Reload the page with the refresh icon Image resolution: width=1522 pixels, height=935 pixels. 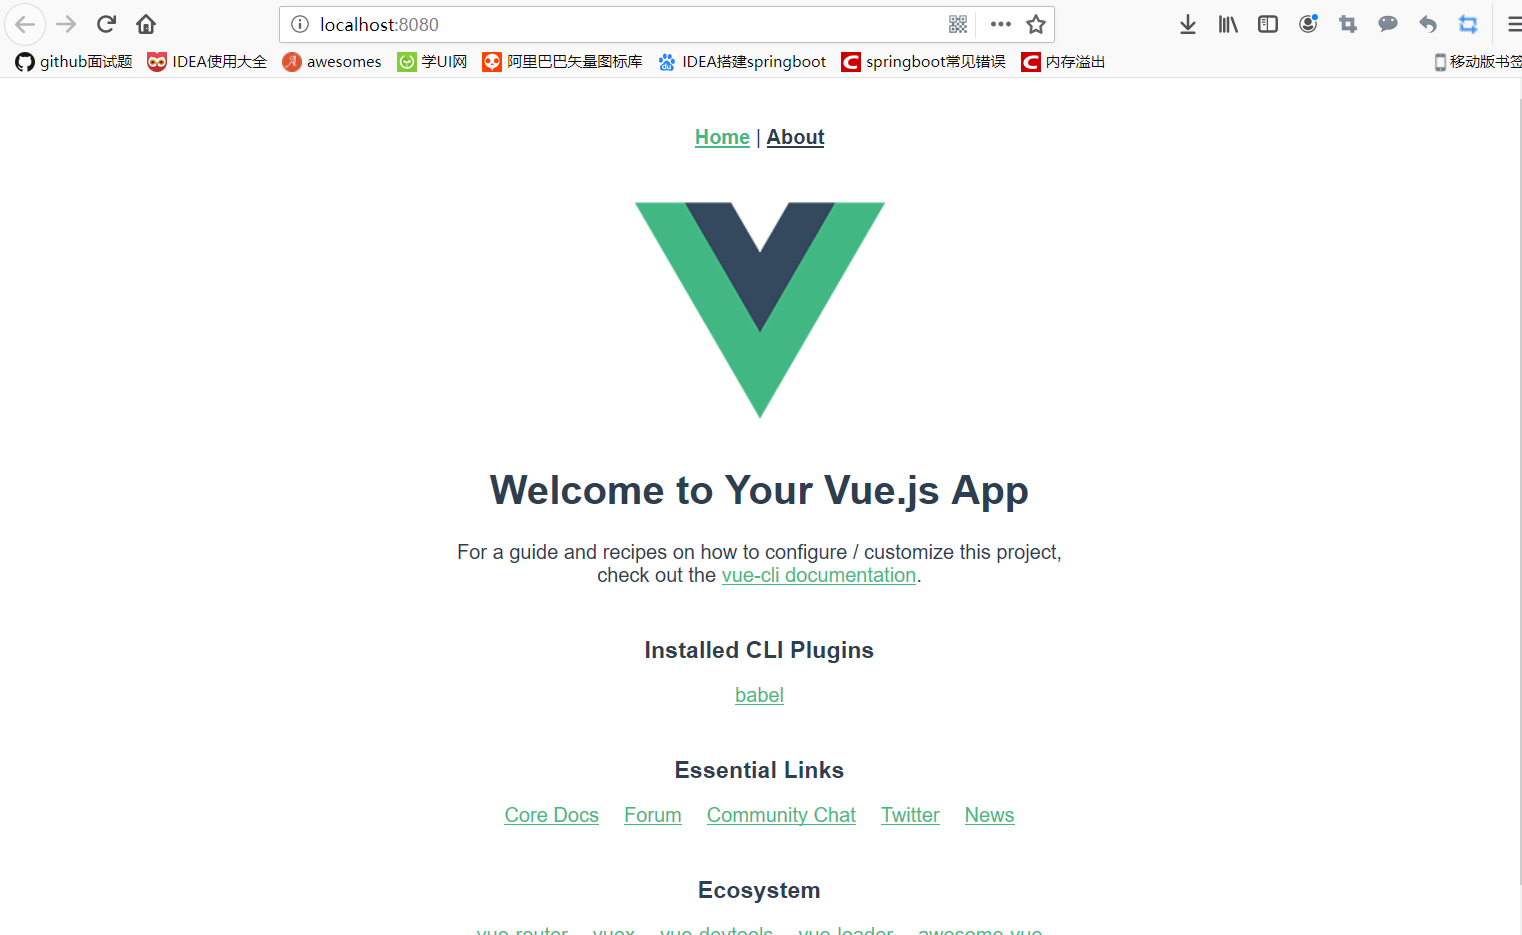[x=106, y=24]
